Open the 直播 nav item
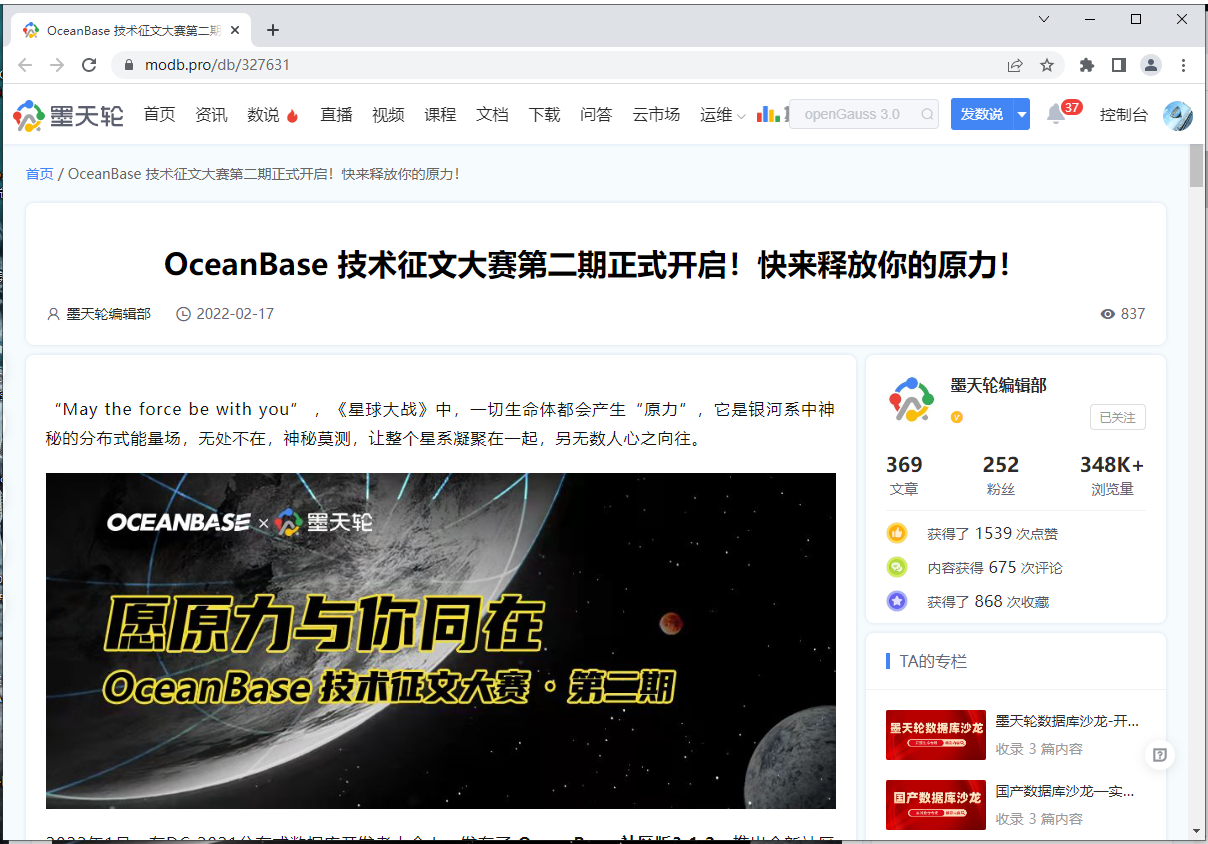Viewport: 1208px width, 844px height. pos(336,115)
